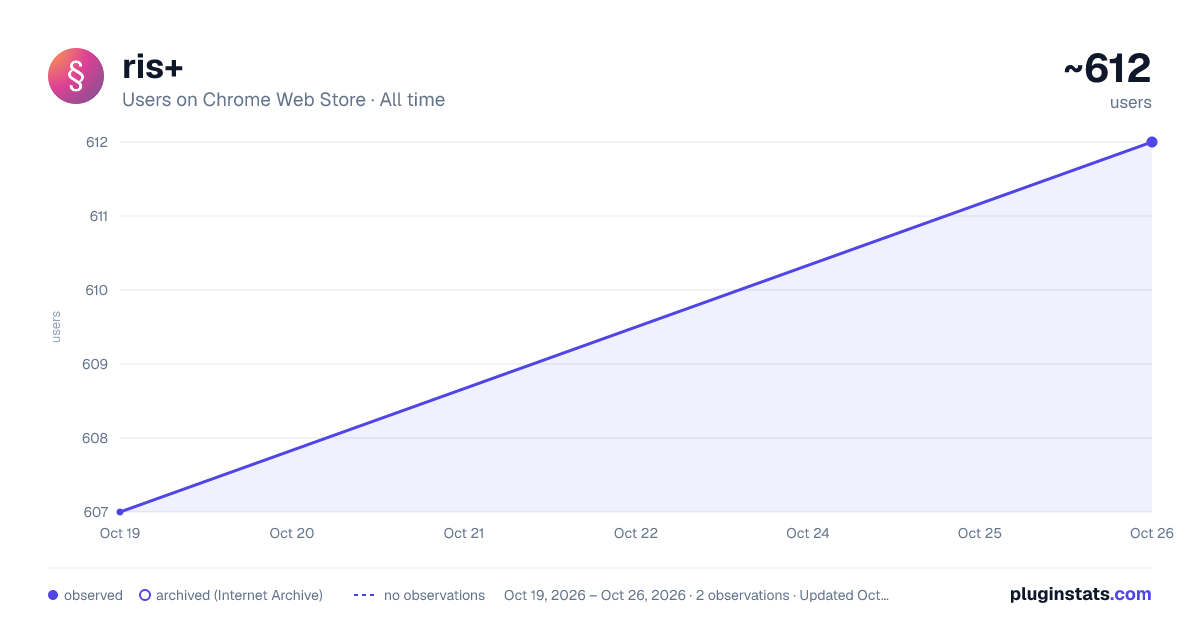Click the y-axis label 607
The width and height of the screenshot is (1200, 630).
(96, 512)
